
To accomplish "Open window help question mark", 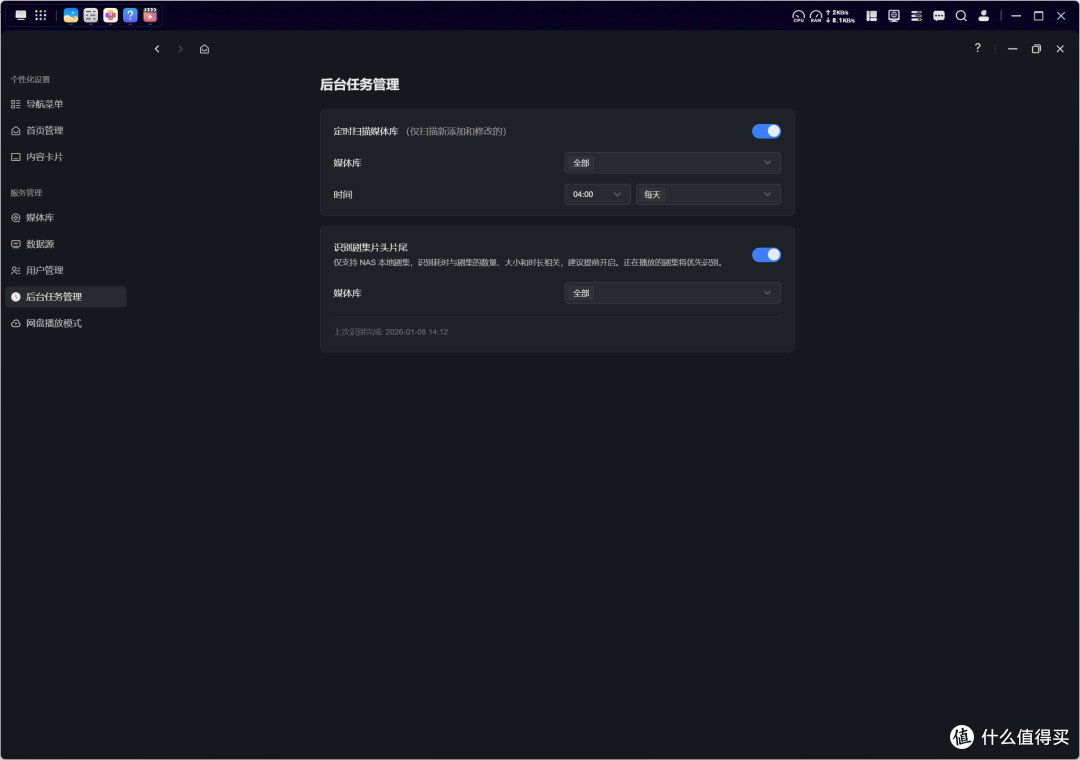I will [x=977, y=48].
